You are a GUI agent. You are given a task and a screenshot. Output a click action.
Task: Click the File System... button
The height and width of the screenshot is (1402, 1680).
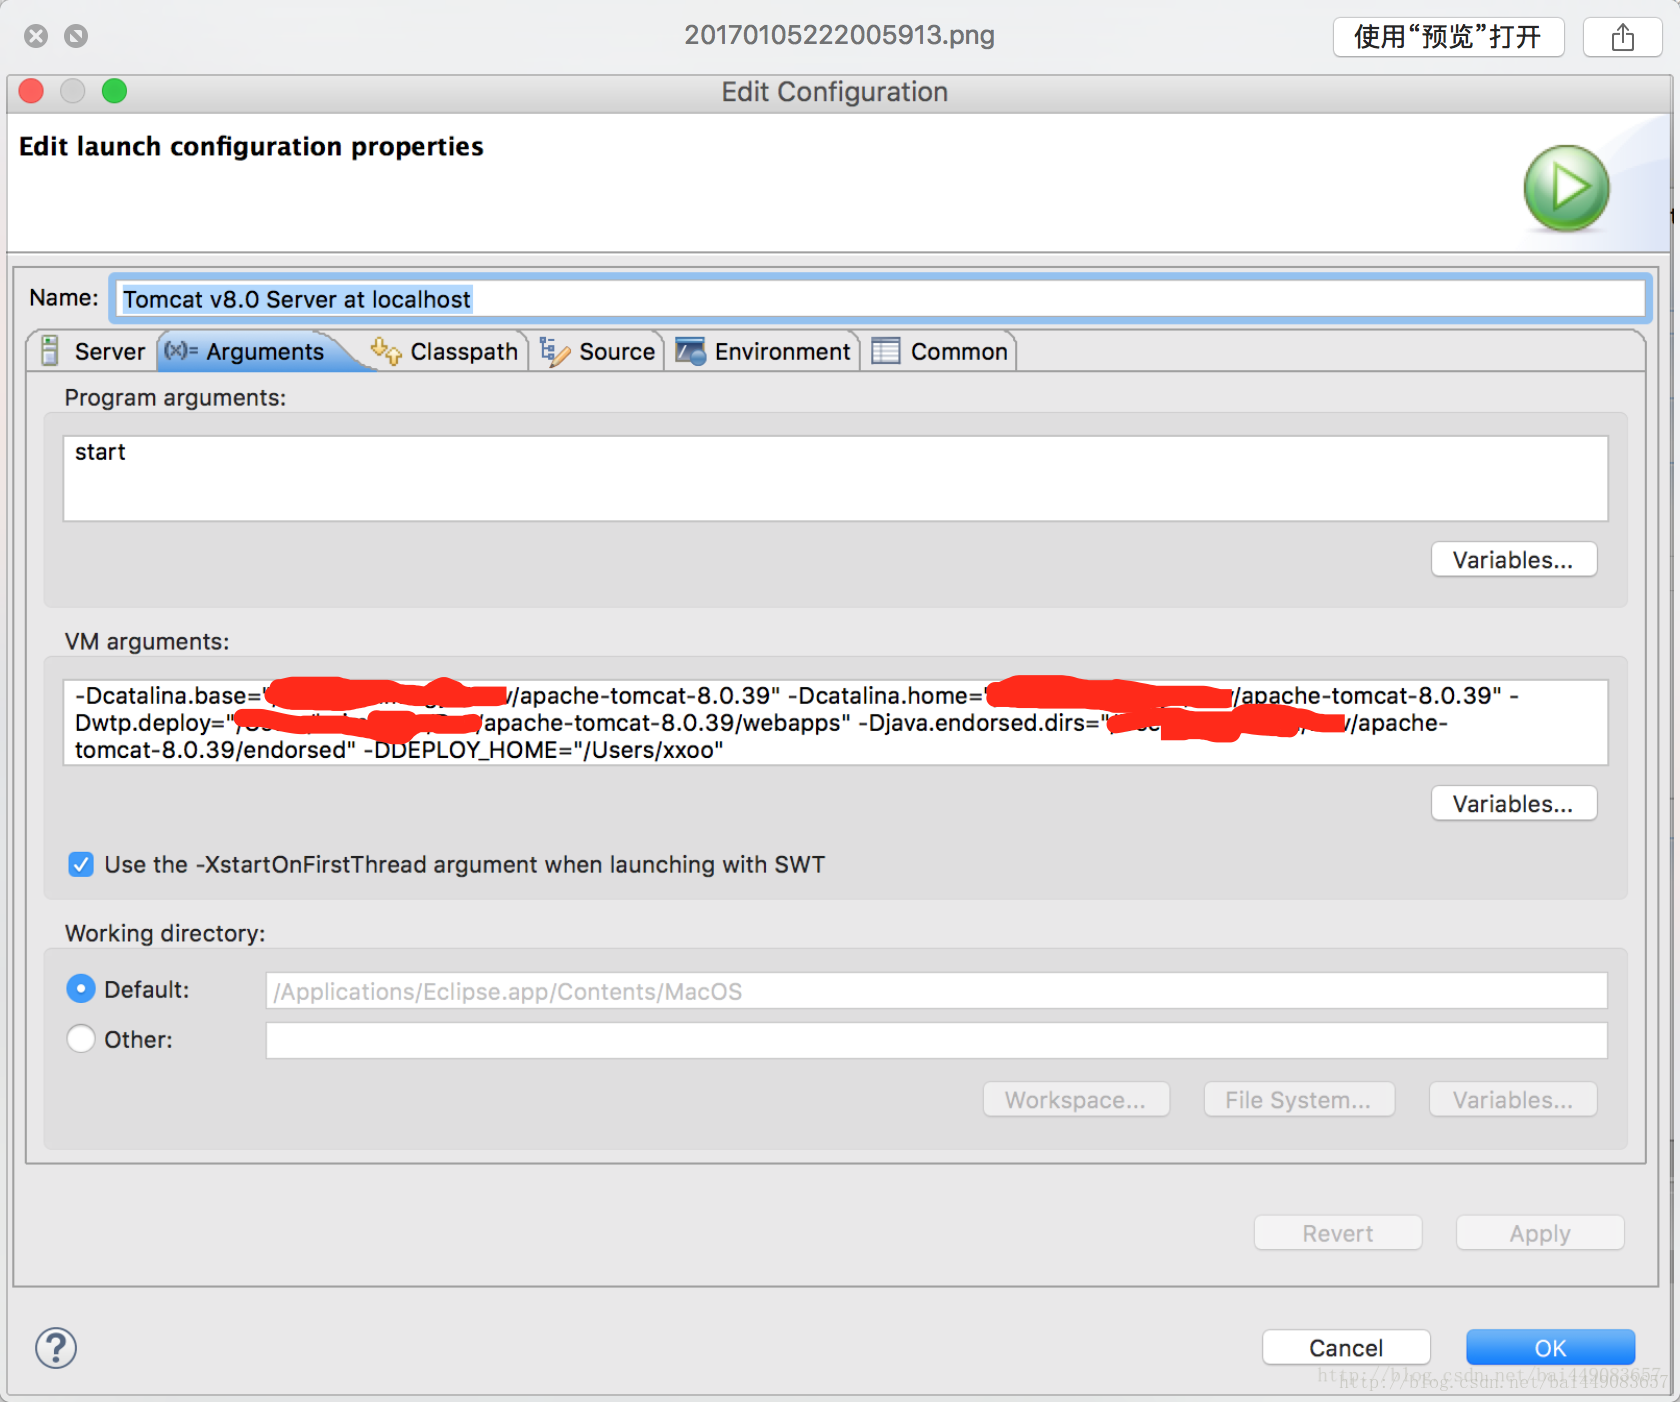(x=1298, y=1099)
